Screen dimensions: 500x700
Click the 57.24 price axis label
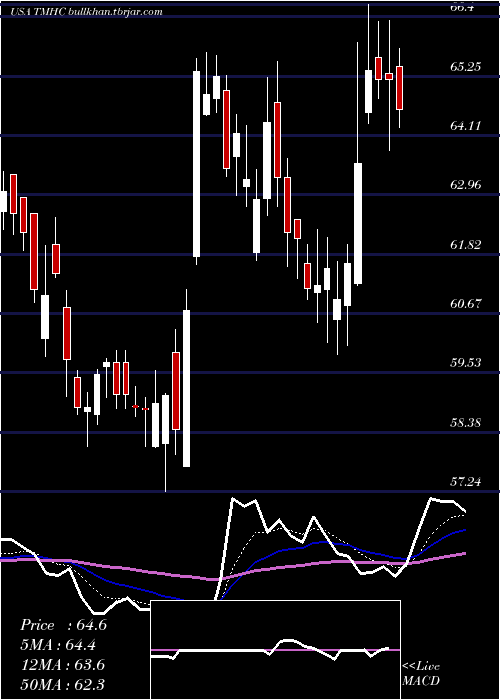click(x=466, y=482)
